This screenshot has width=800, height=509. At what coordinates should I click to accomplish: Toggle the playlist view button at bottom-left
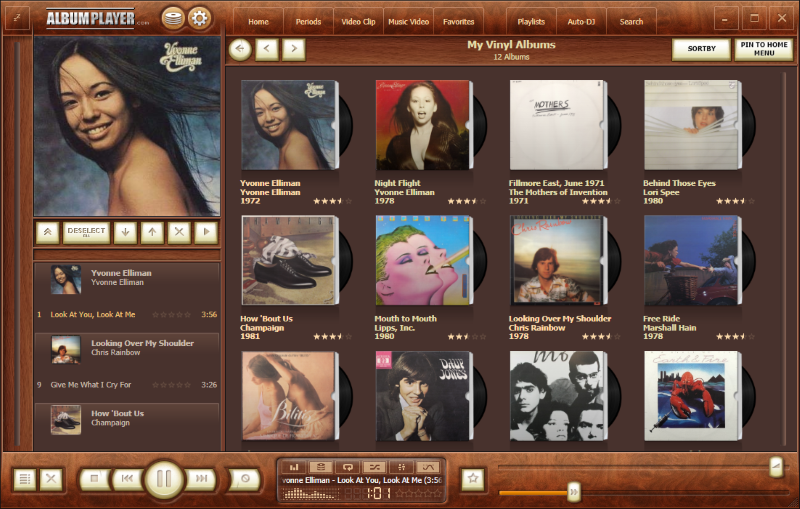click(25, 479)
